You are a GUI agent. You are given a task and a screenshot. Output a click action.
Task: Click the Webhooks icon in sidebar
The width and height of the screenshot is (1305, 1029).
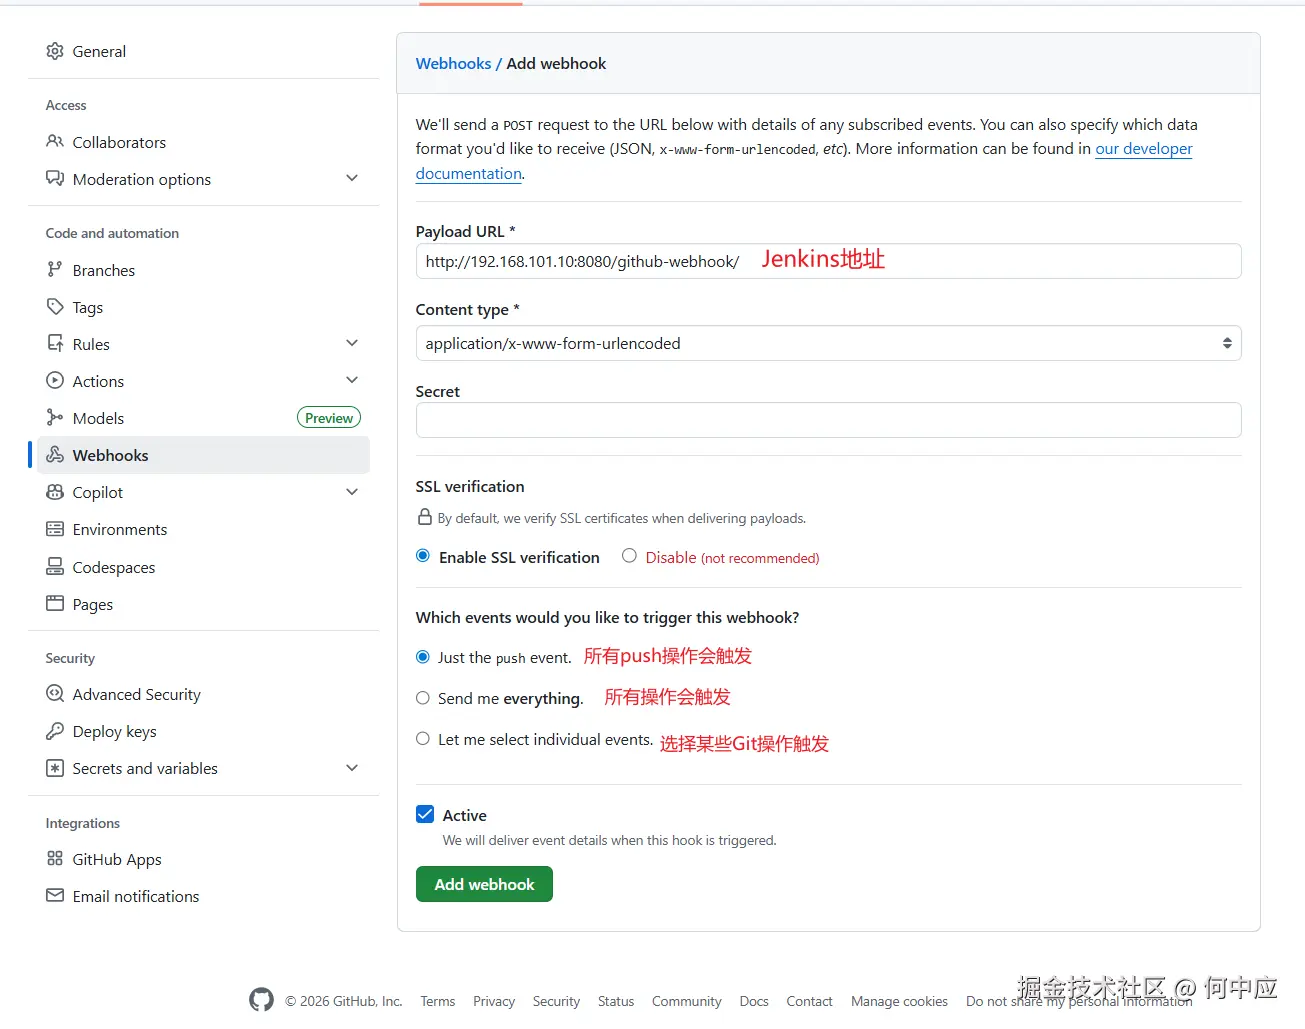55,455
